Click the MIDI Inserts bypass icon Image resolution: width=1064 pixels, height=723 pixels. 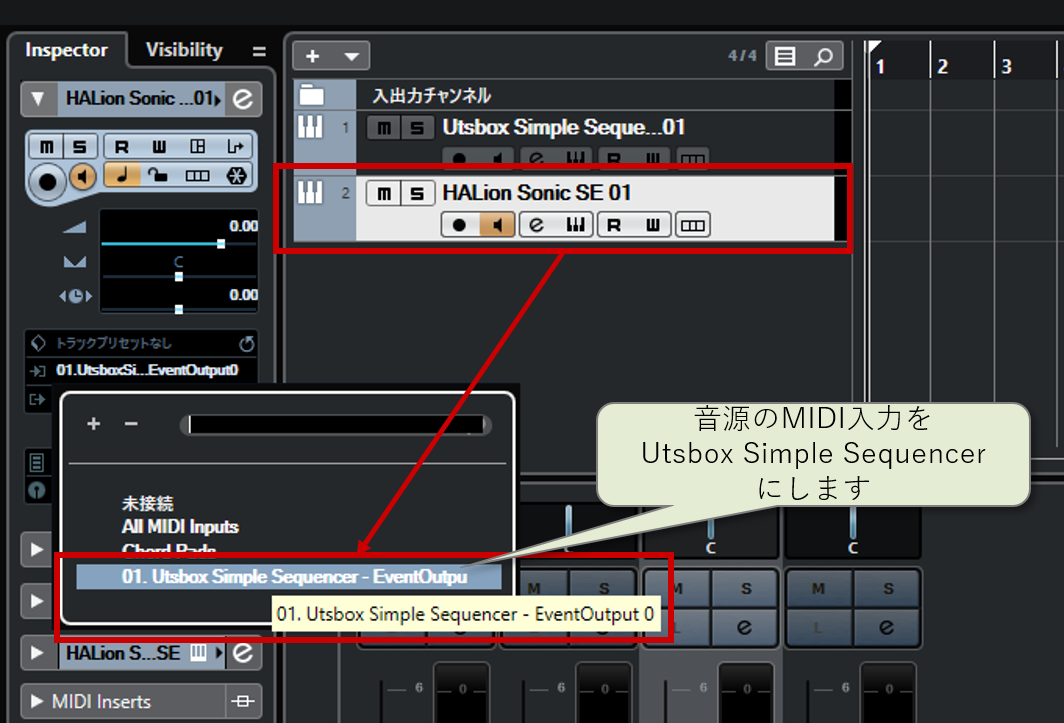point(243,701)
